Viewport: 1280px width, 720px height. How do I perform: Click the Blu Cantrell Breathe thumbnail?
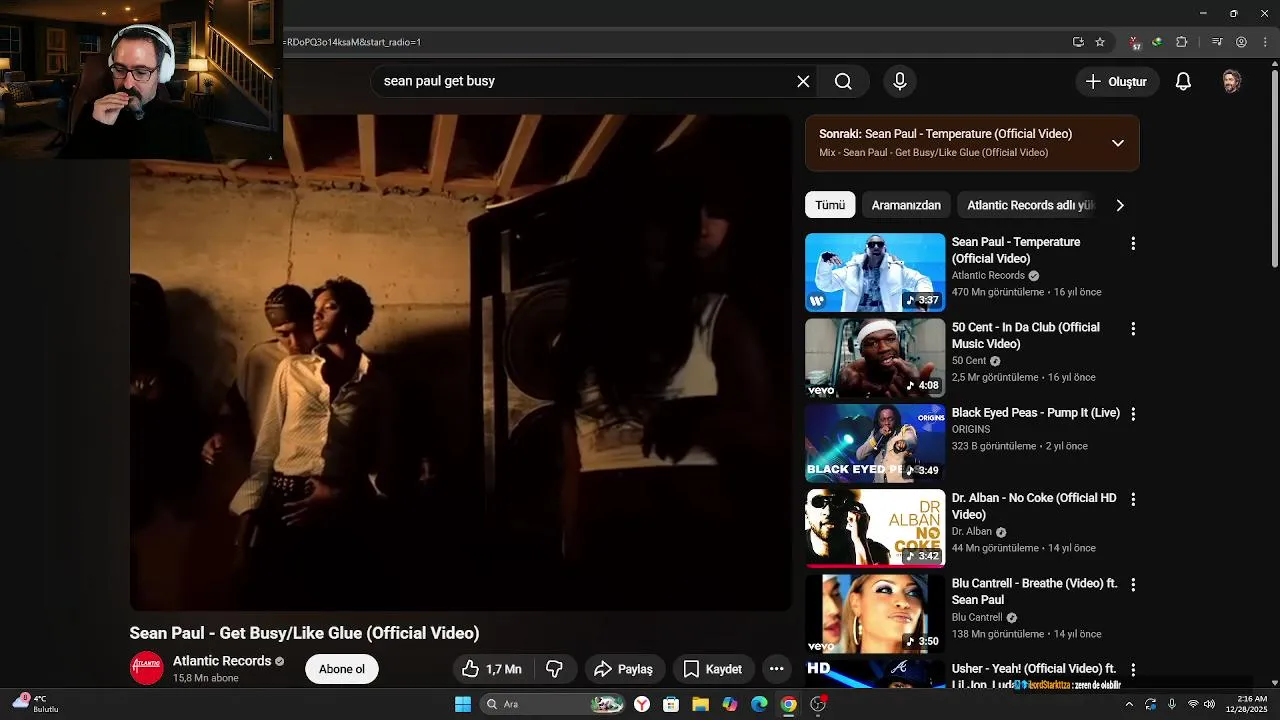(875, 614)
